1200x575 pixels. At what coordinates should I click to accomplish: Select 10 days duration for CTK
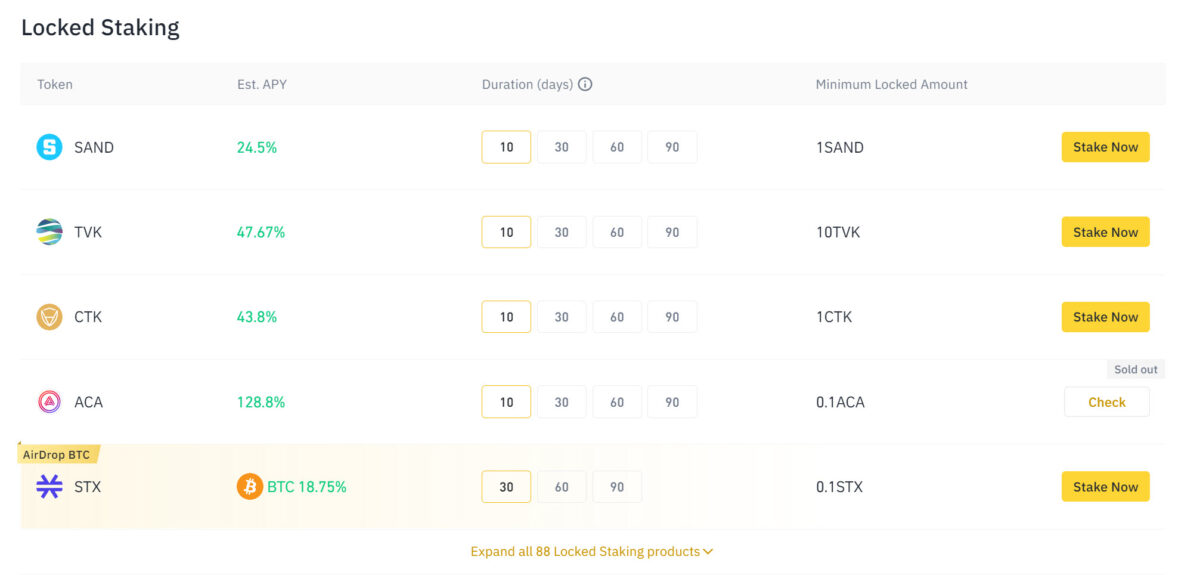pos(506,317)
